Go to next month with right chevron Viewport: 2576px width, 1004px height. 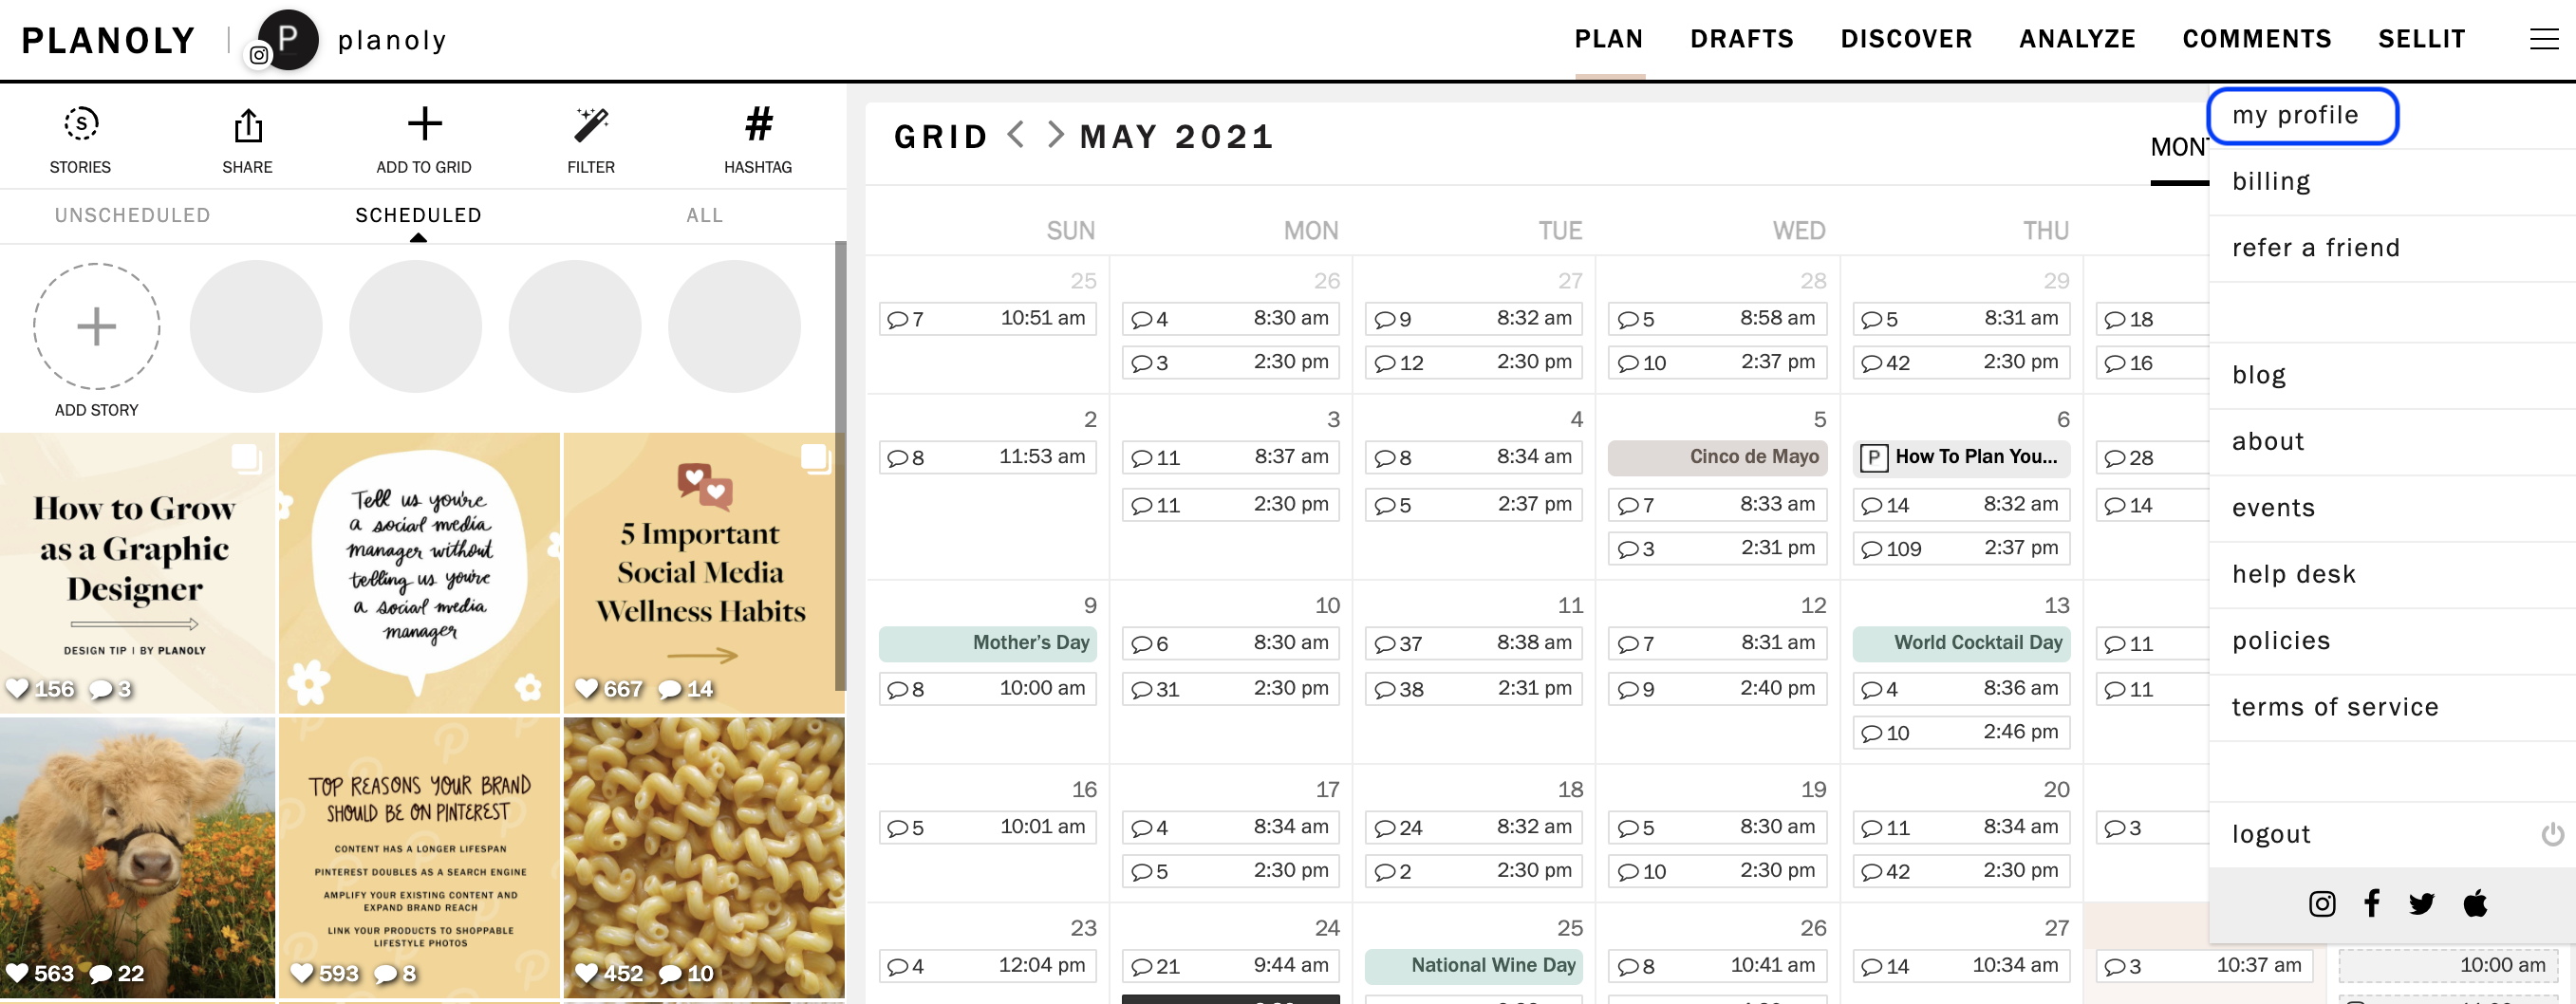point(1055,134)
